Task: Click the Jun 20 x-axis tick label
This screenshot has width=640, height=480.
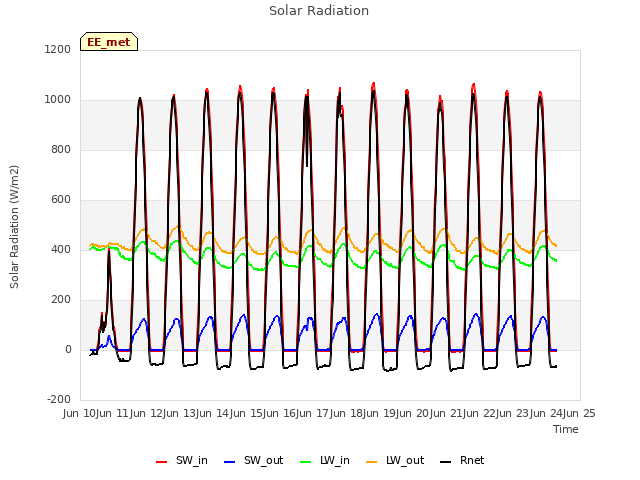Action: tap(414, 413)
